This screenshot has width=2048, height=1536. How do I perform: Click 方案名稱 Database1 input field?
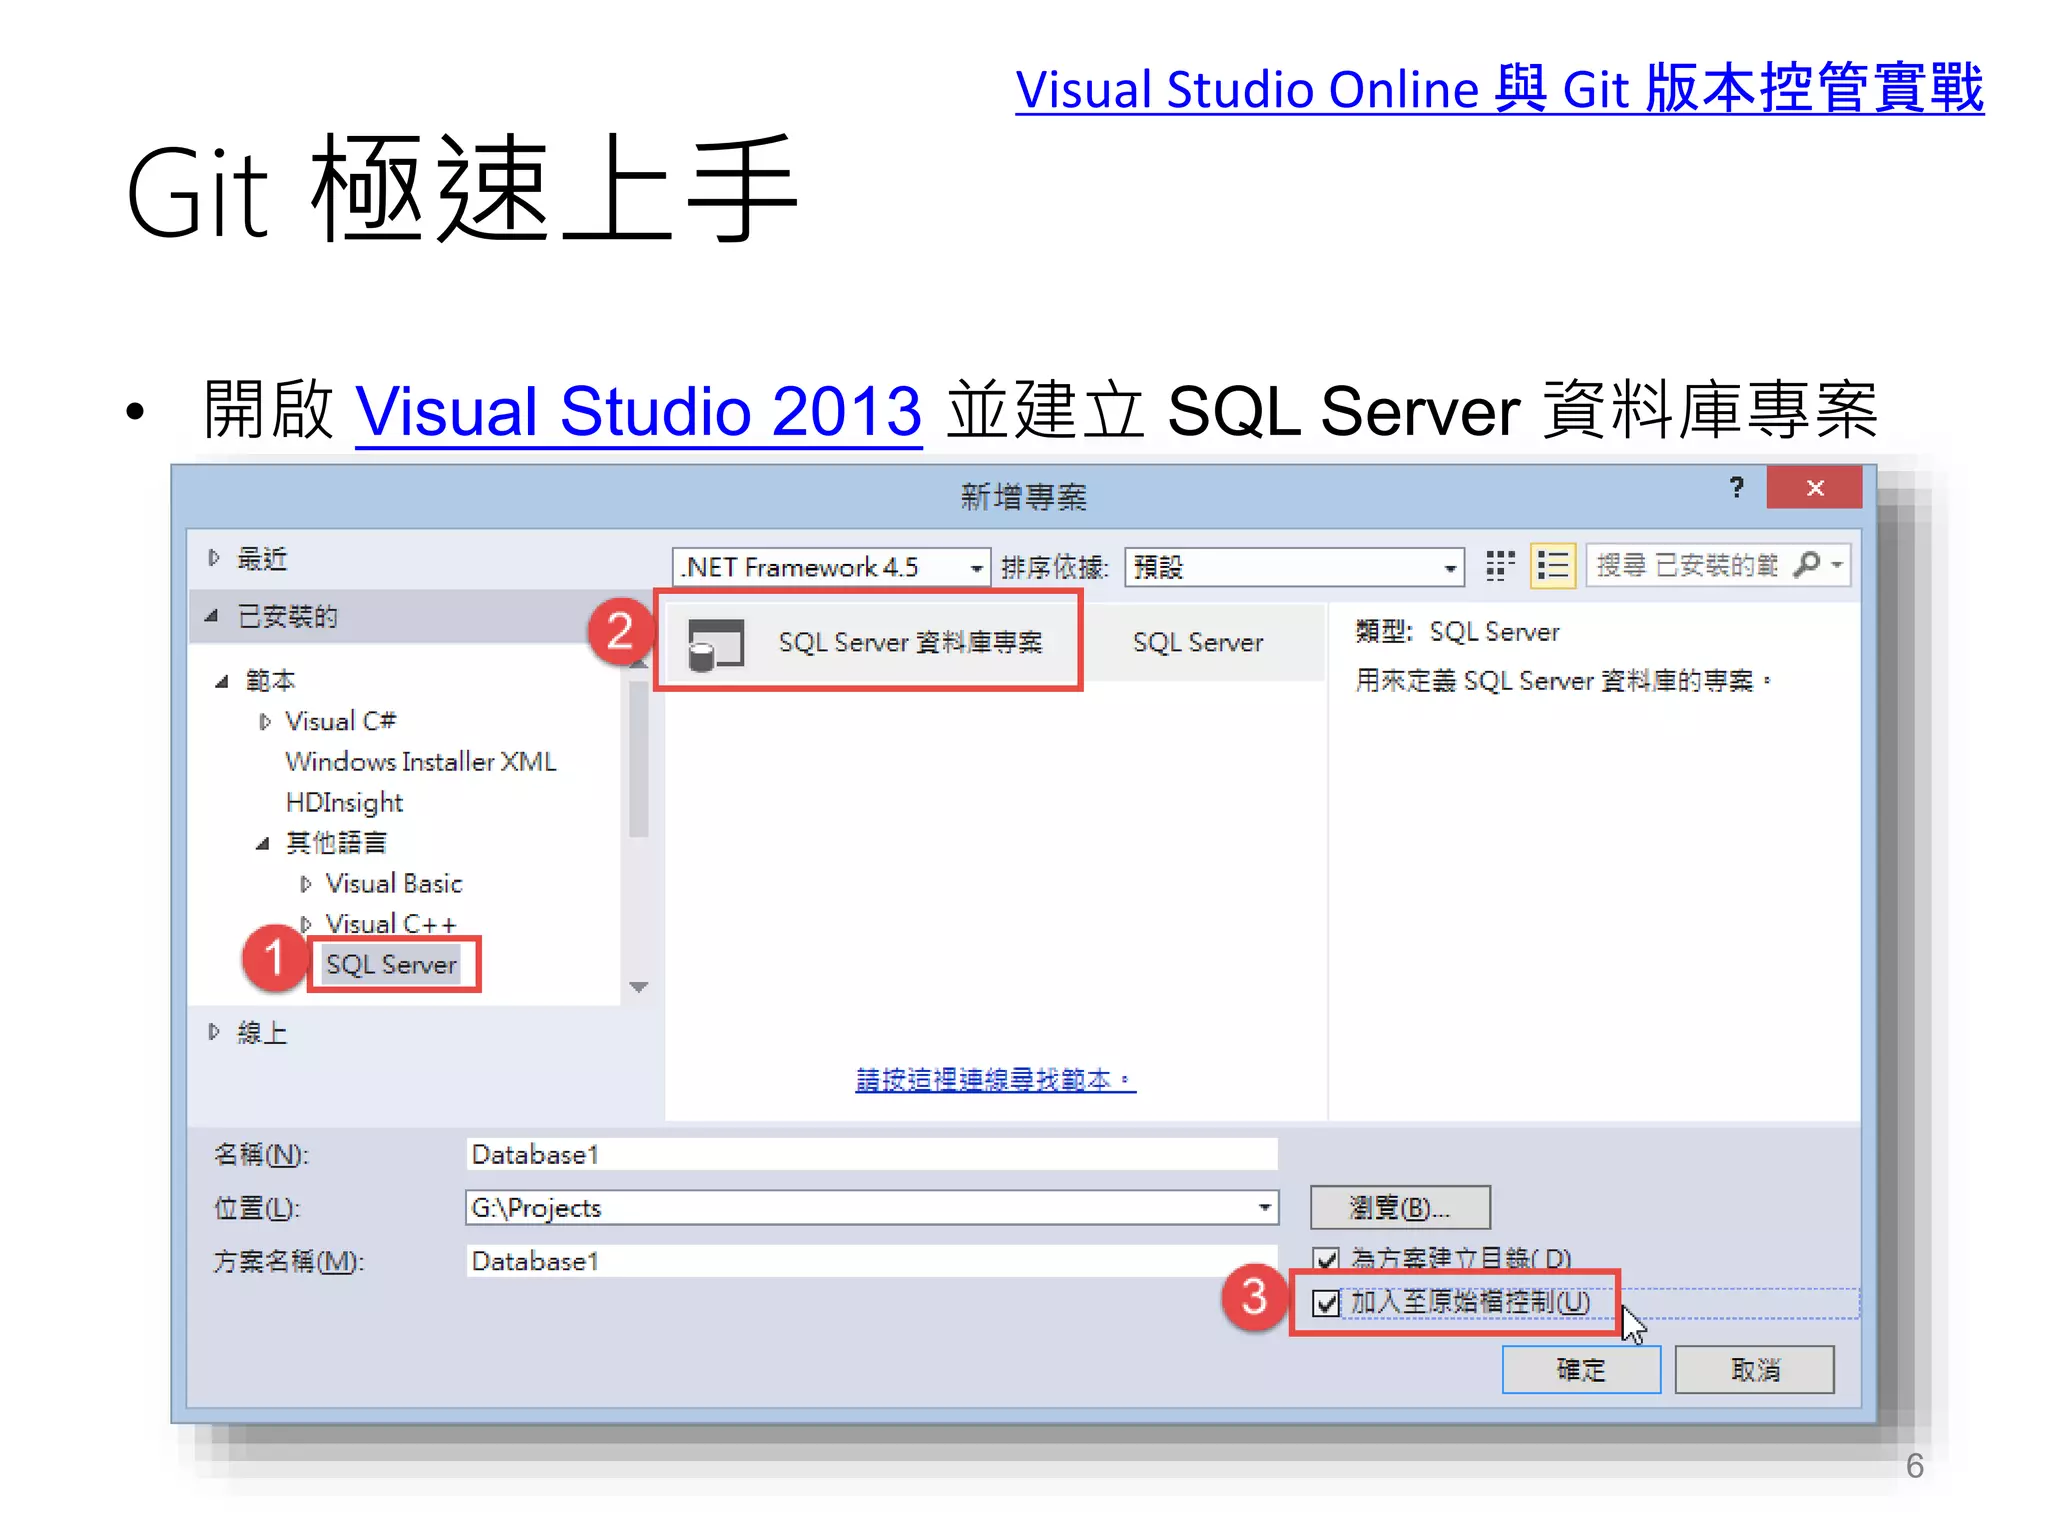tap(871, 1262)
